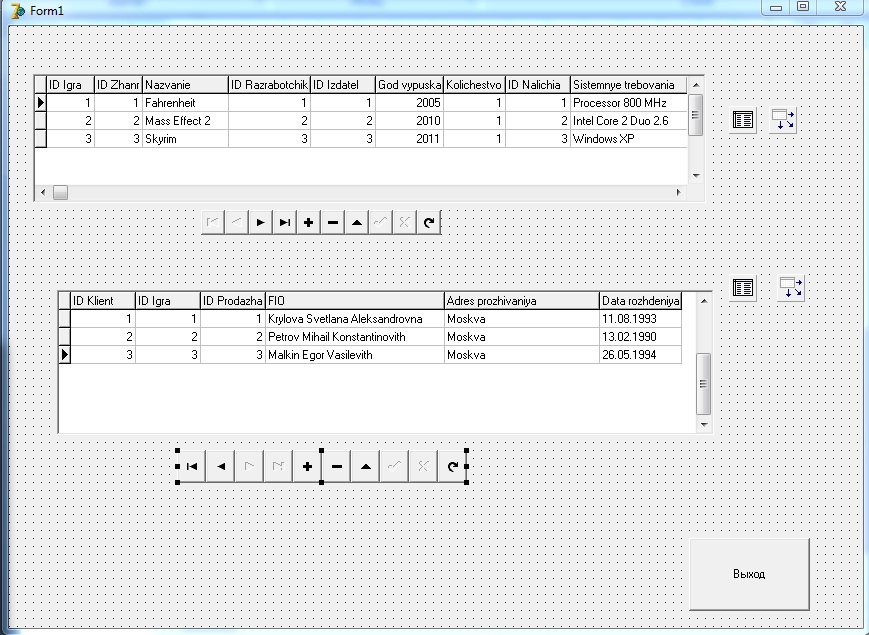Click upper grid horizontal scrollbar thumb
The height and width of the screenshot is (635, 869).
point(60,192)
